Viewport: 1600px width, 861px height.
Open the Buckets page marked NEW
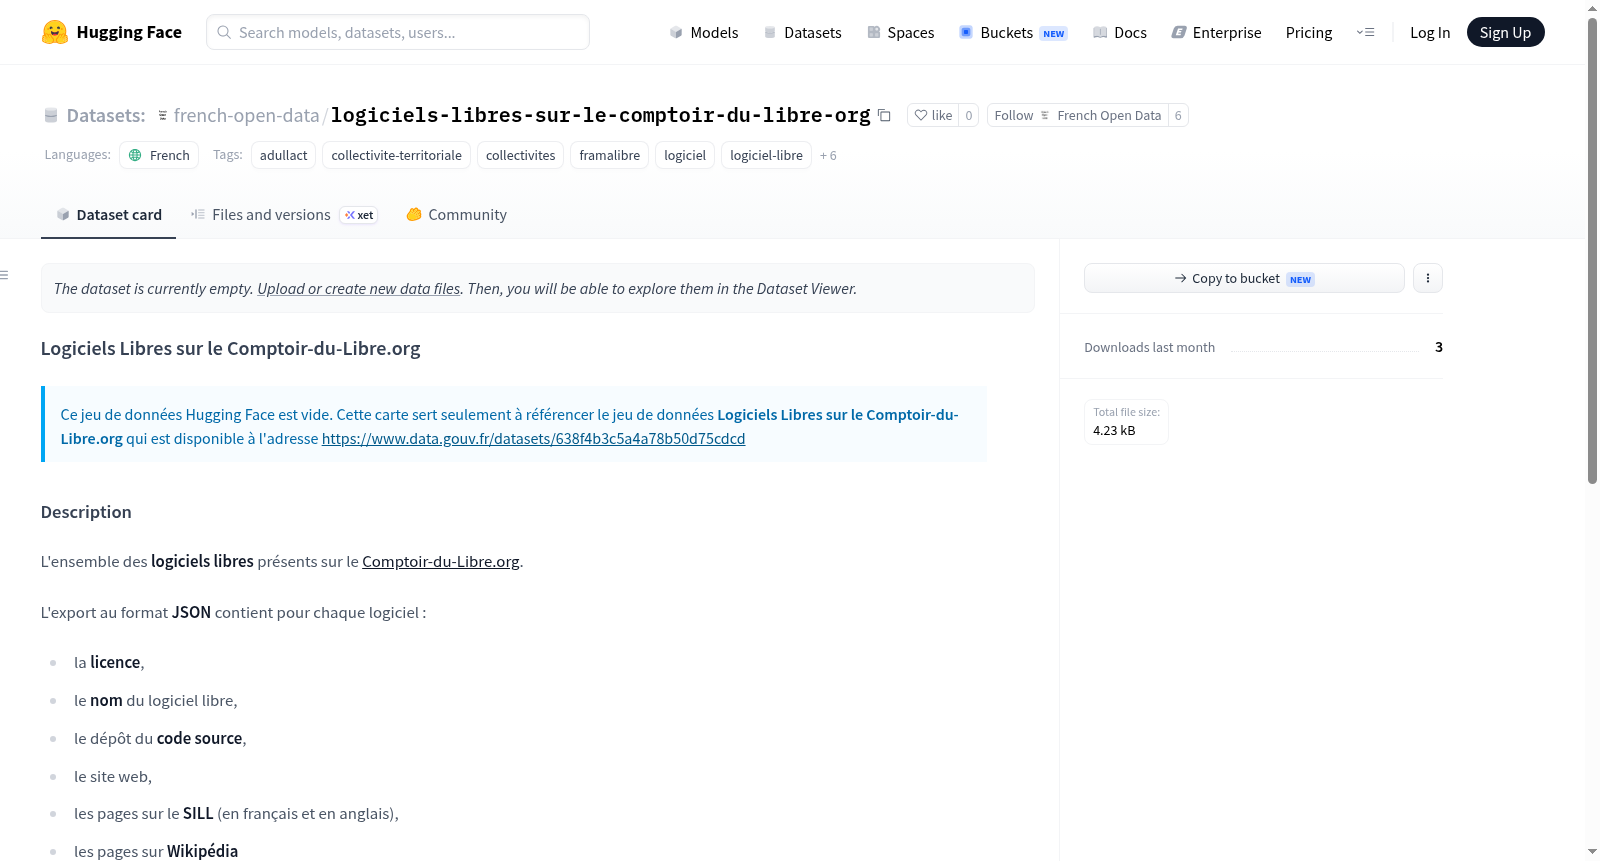point(1013,33)
